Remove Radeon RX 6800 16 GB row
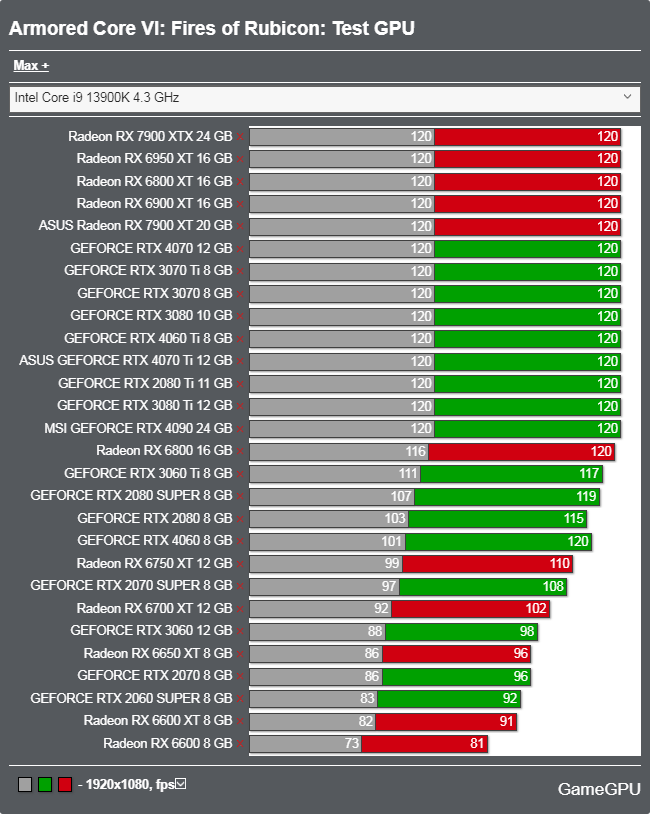Screen dimensions: 650x814 [x=240, y=451]
